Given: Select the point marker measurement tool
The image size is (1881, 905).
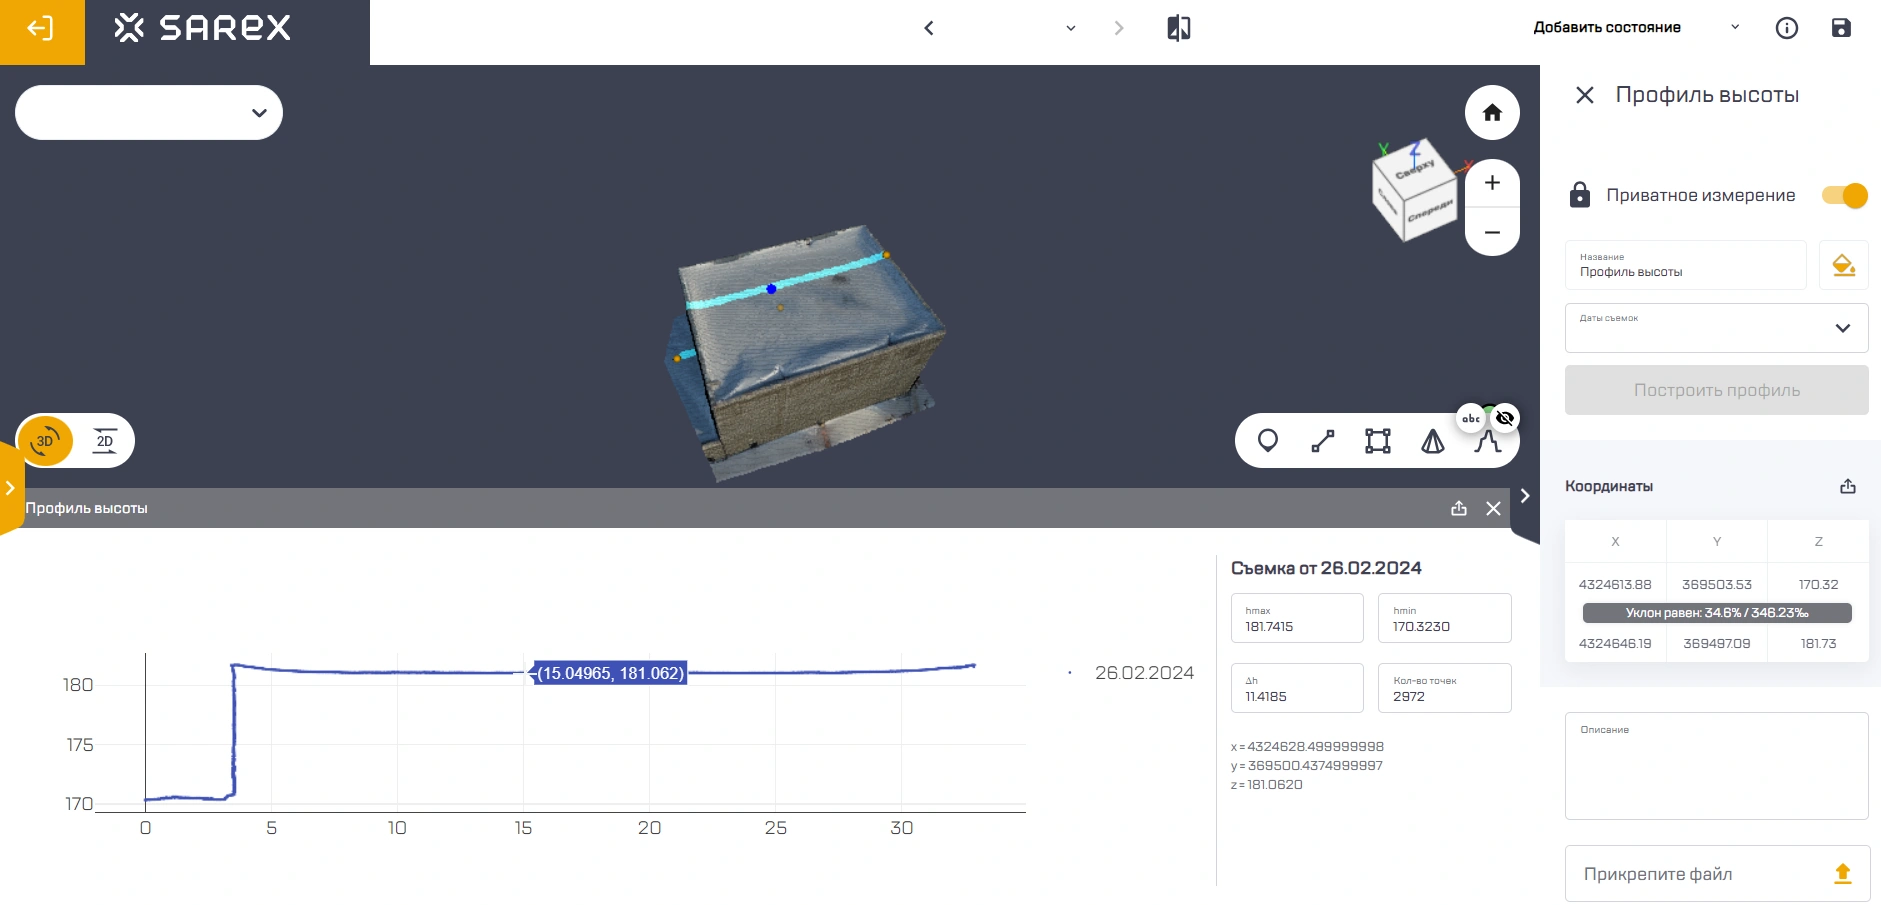Looking at the screenshot, I should 1267,441.
